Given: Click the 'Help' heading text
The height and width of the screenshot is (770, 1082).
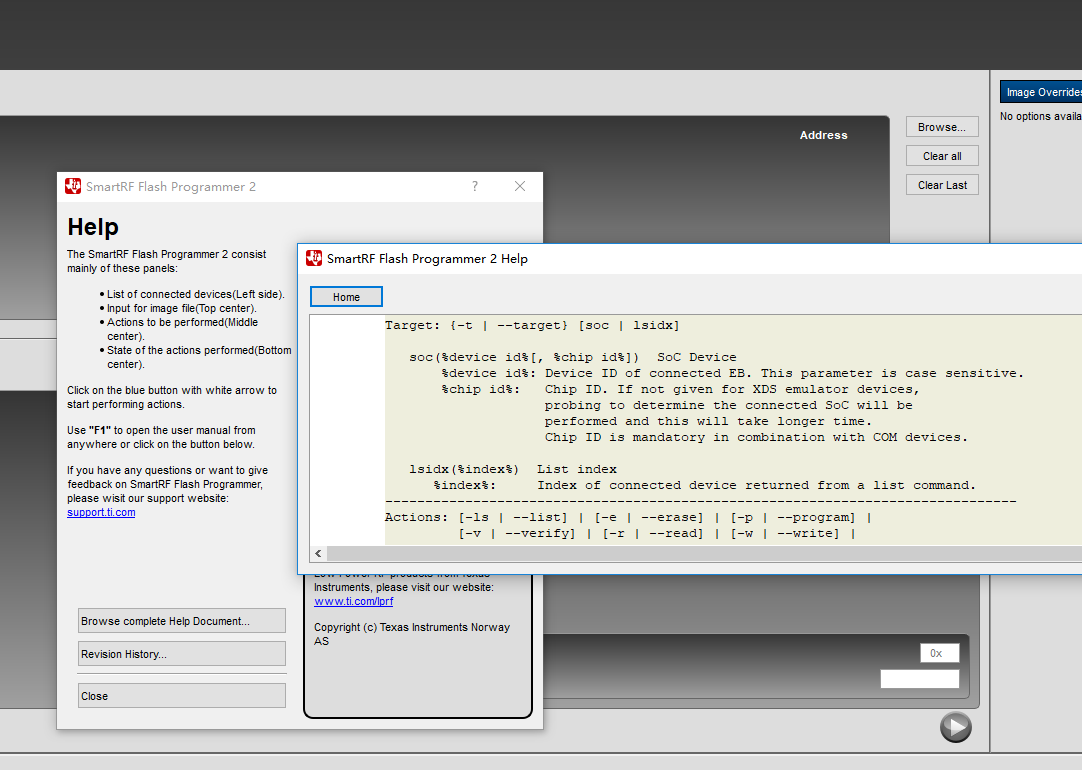Looking at the screenshot, I should point(93,227).
